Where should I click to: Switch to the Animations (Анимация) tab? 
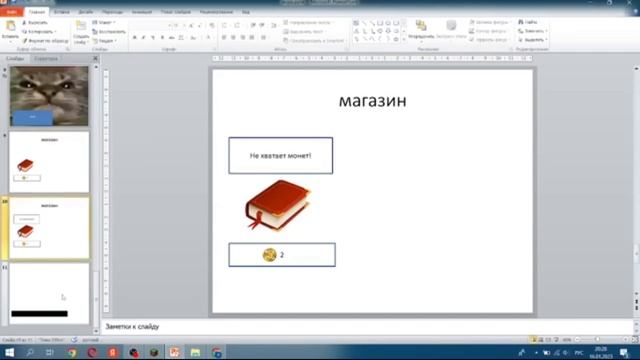142,12
